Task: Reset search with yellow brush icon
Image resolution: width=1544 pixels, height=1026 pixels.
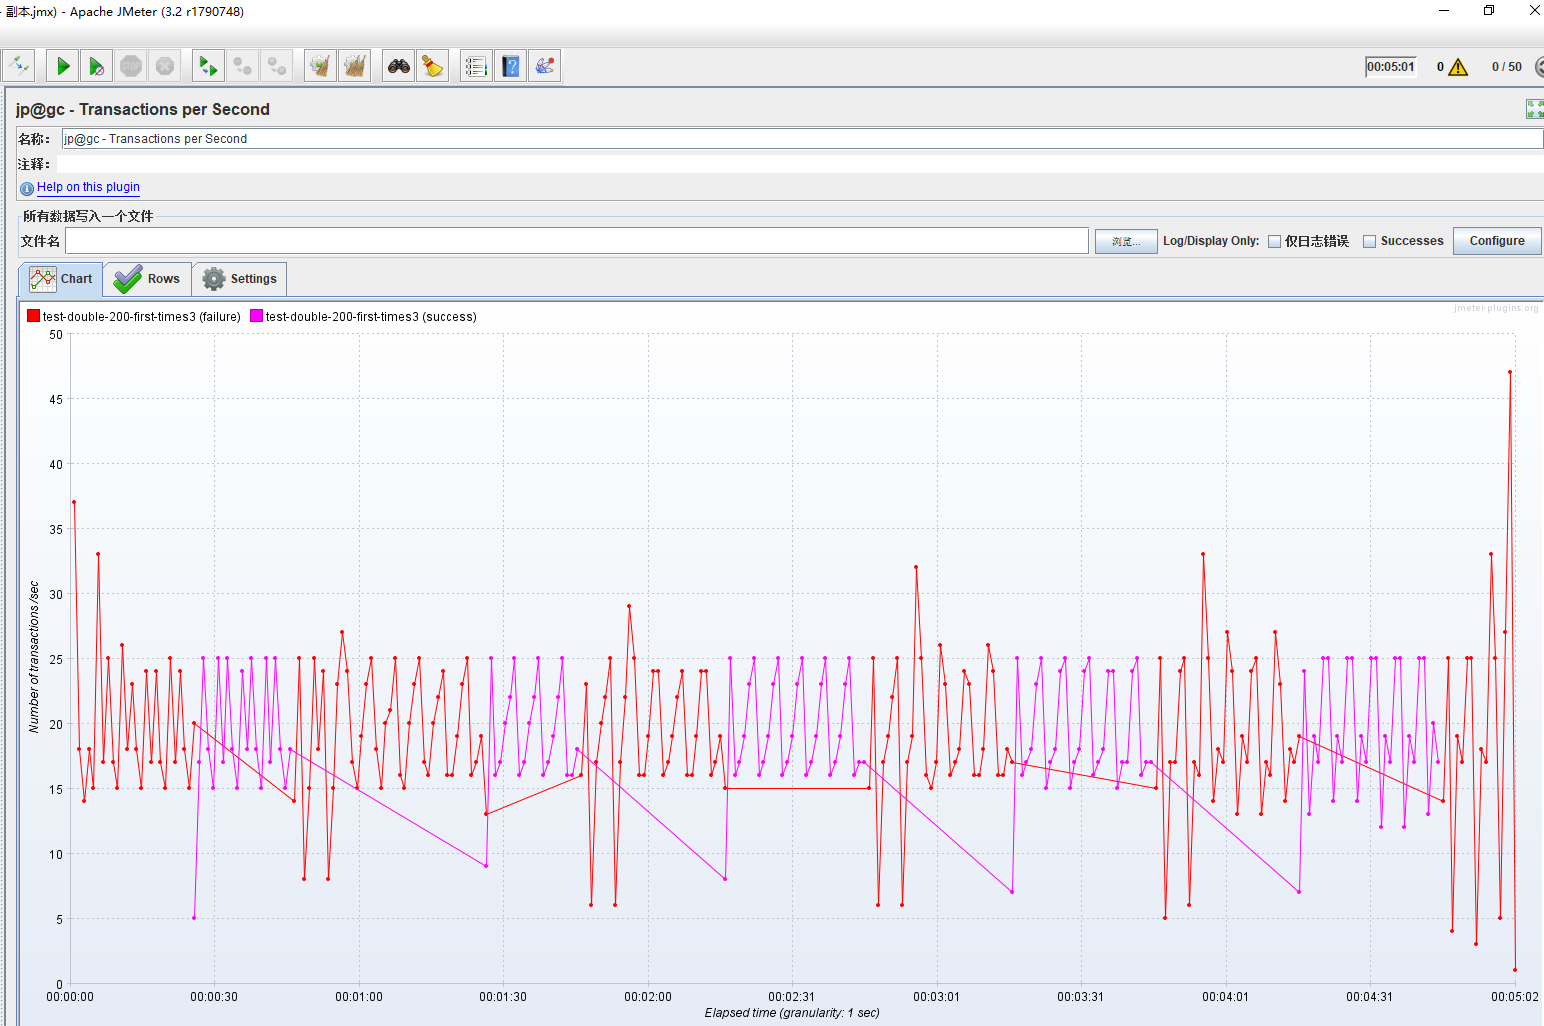Action: coord(432,66)
